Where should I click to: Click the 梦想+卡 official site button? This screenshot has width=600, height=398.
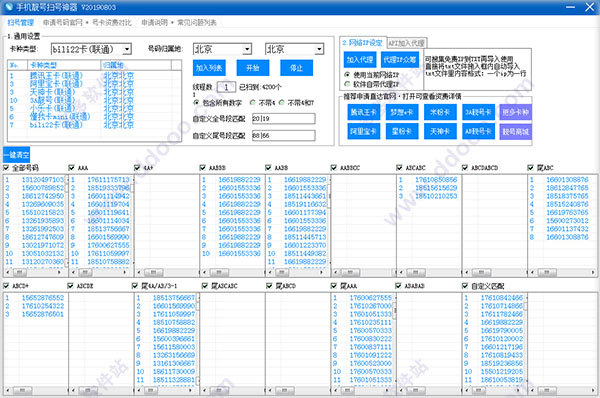(x=402, y=112)
